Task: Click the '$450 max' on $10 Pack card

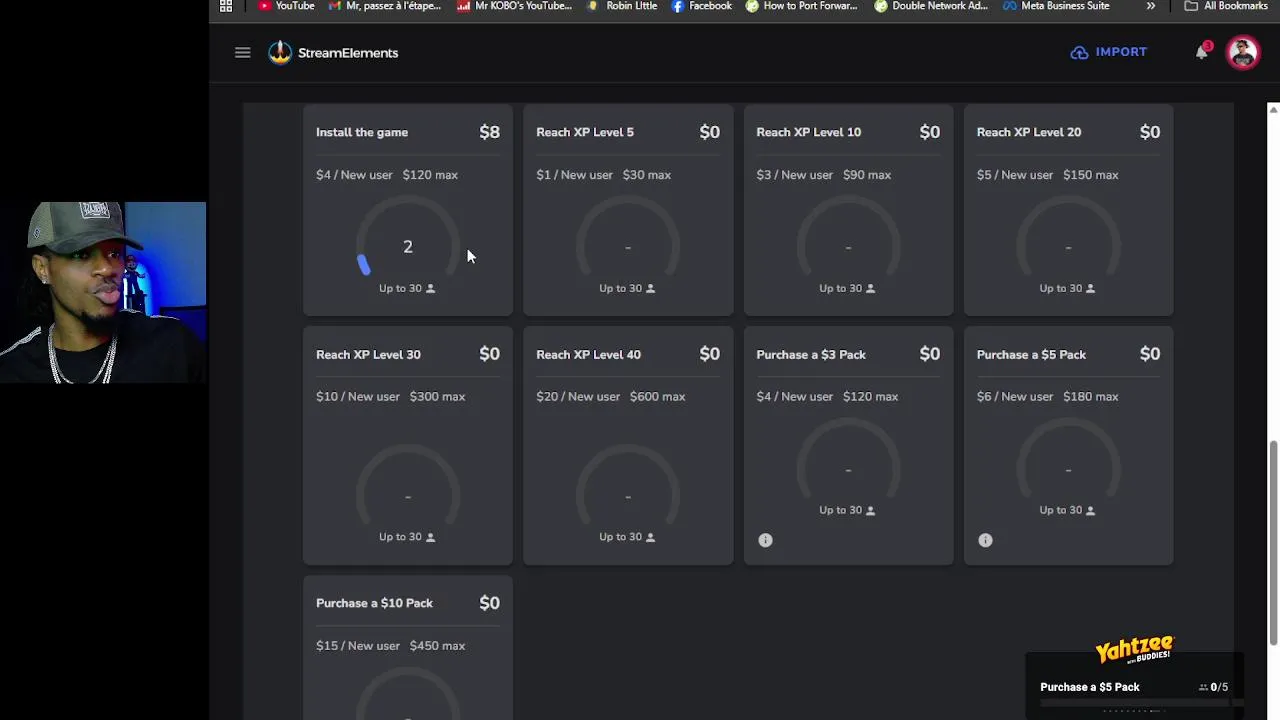Action: tap(437, 646)
